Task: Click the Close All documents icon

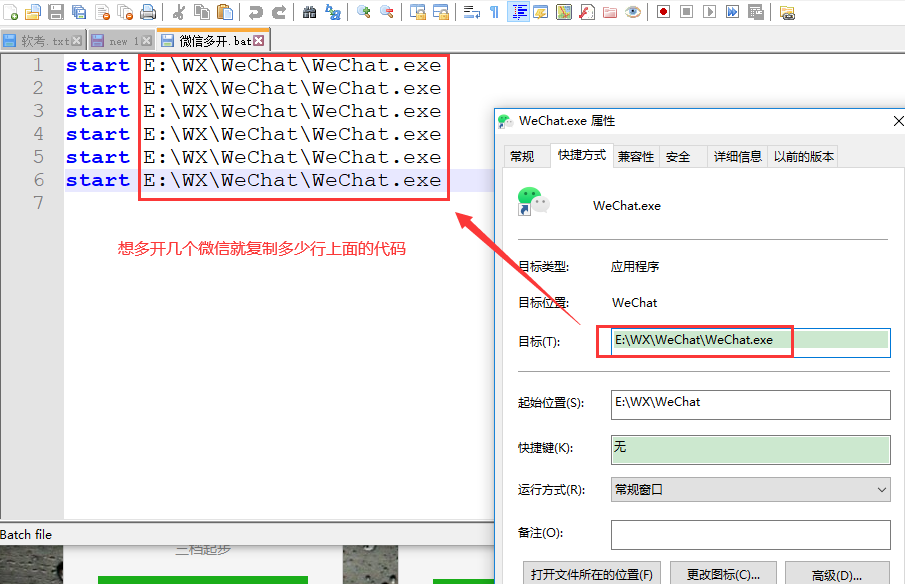Action: 125,12
